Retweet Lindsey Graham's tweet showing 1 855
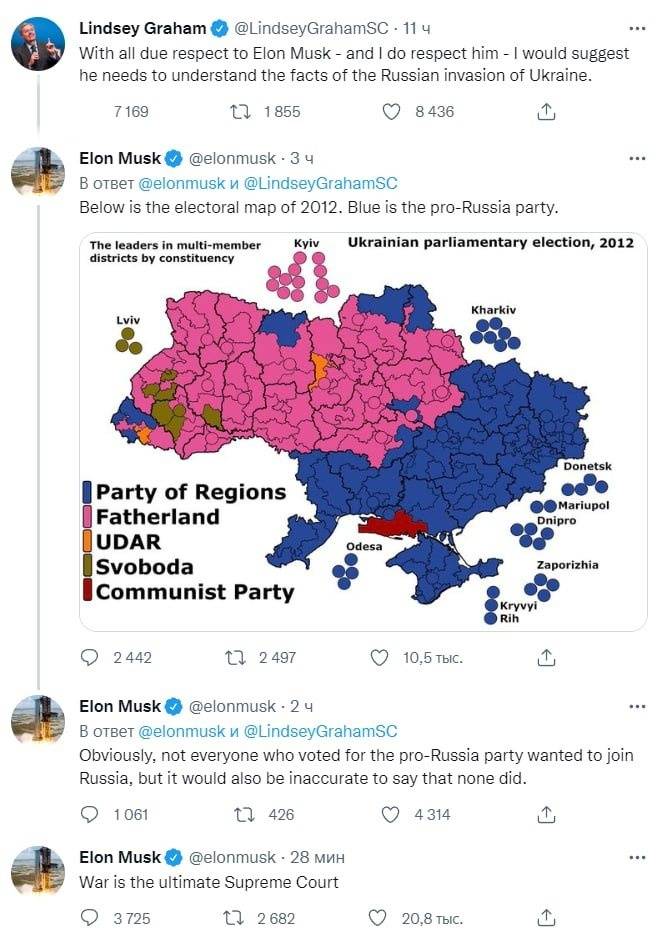 tap(241, 112)
